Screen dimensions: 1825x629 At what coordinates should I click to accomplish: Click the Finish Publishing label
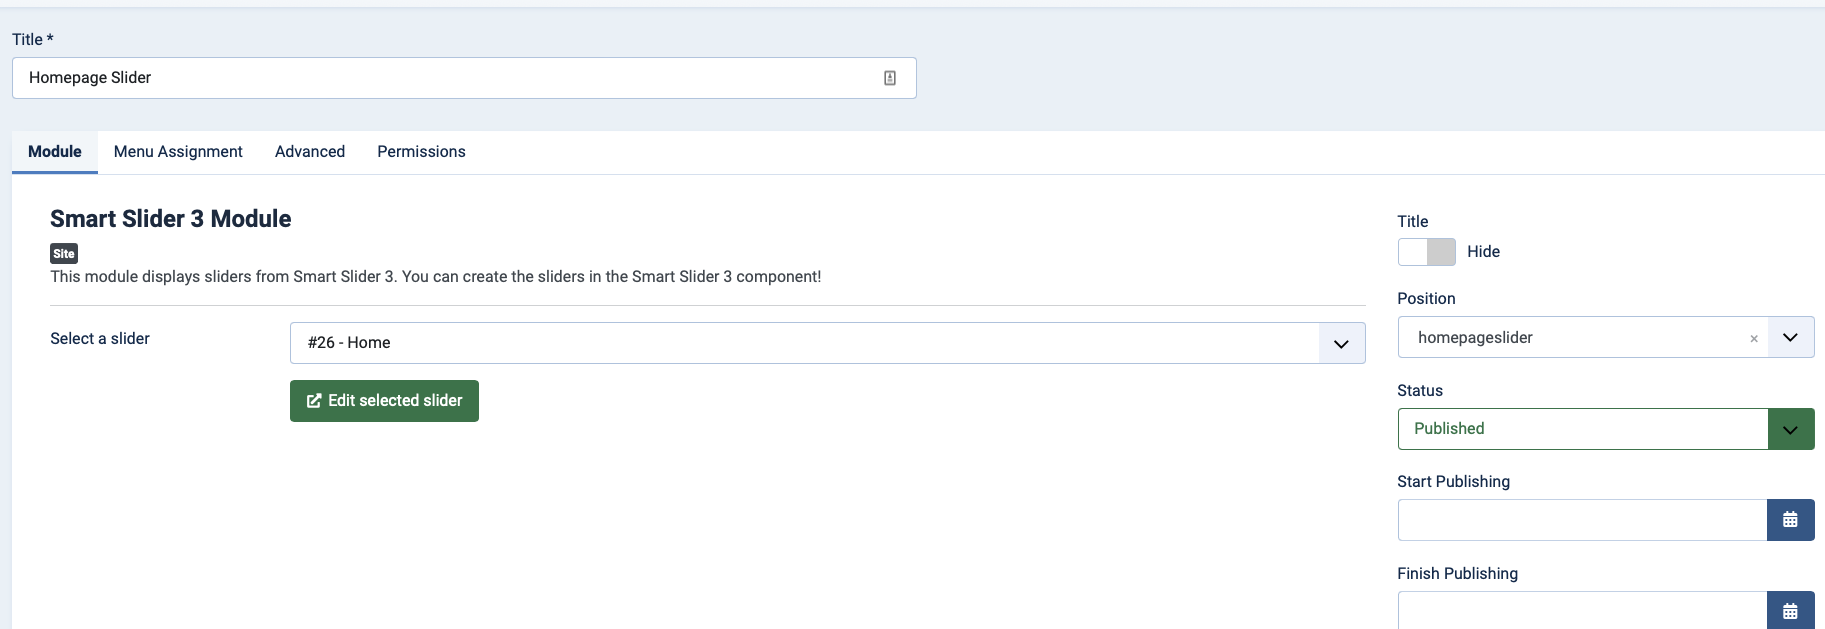click(x=1457, y=574)
